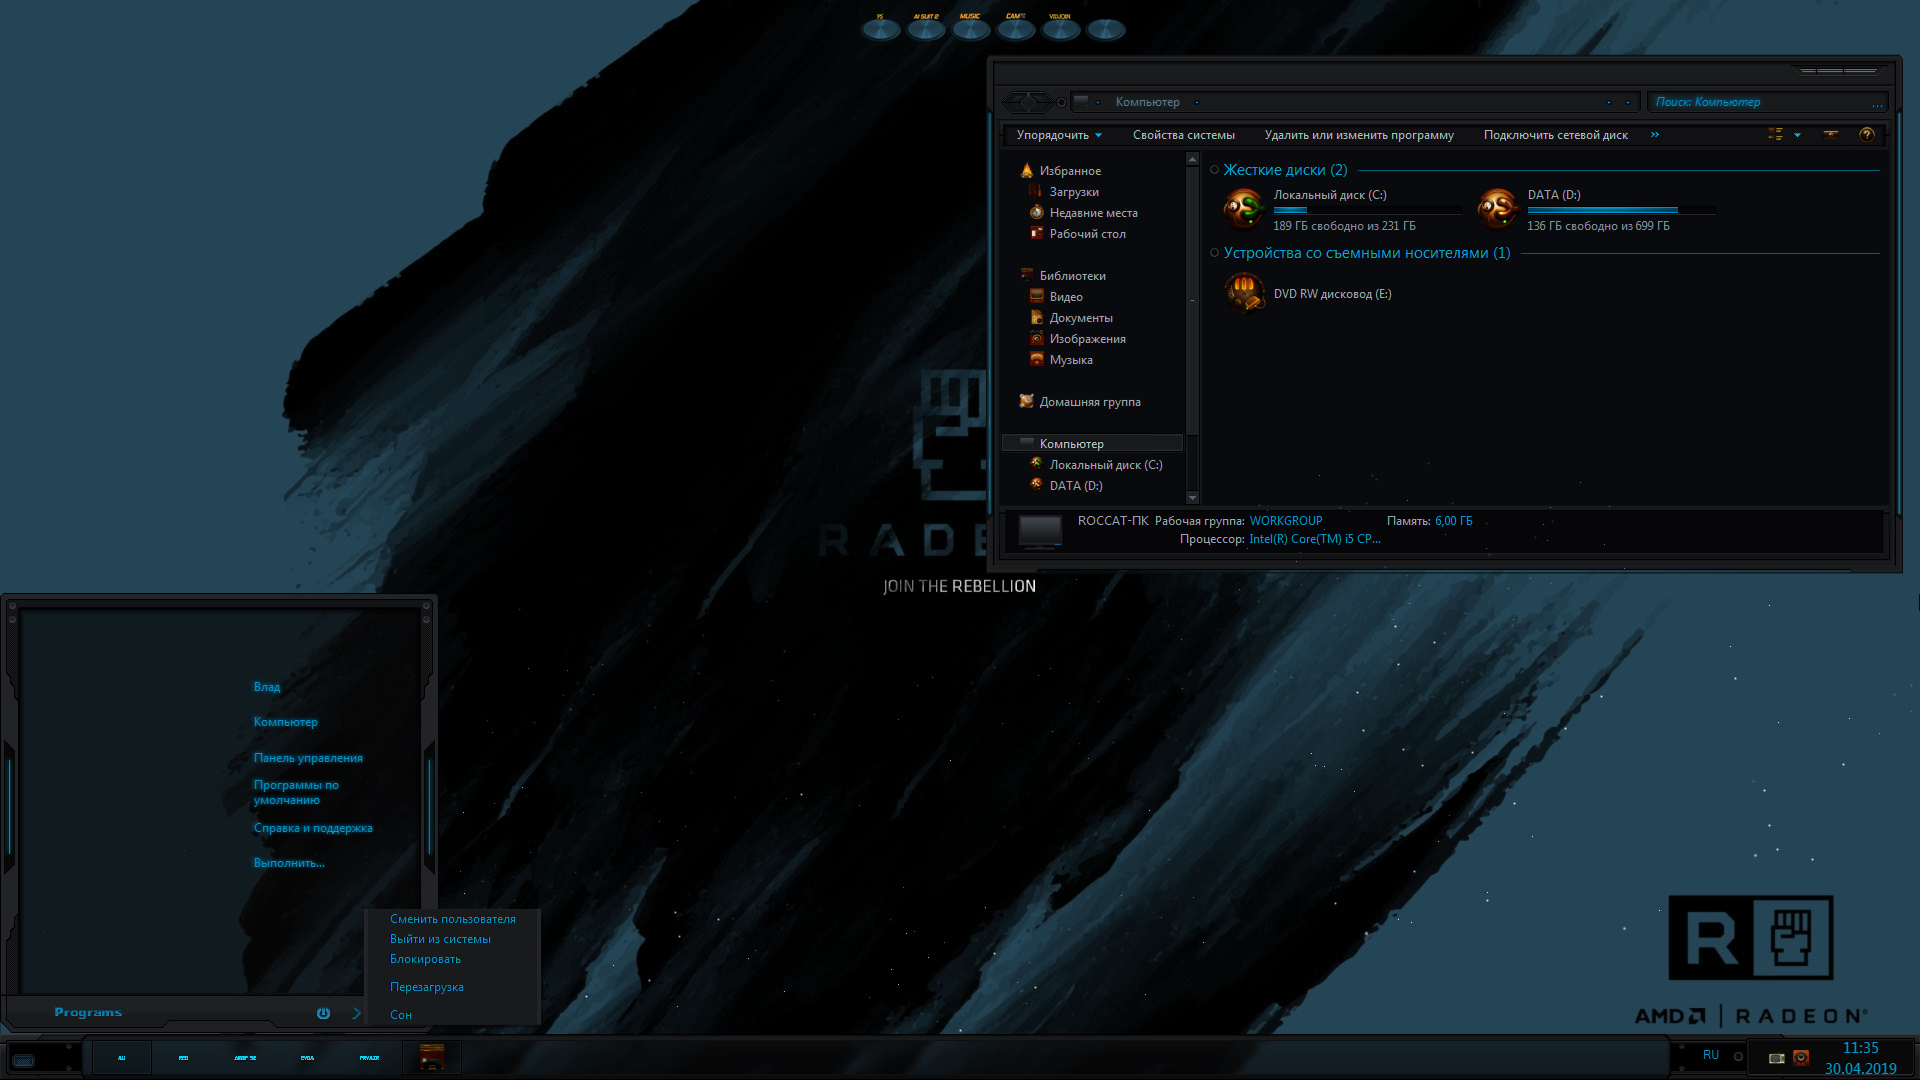Image resolution: width=1920 pixels, height=1080 pixels.
Task: Choose Перезагрузка from shutdown menu
Action: coord(427,987)
